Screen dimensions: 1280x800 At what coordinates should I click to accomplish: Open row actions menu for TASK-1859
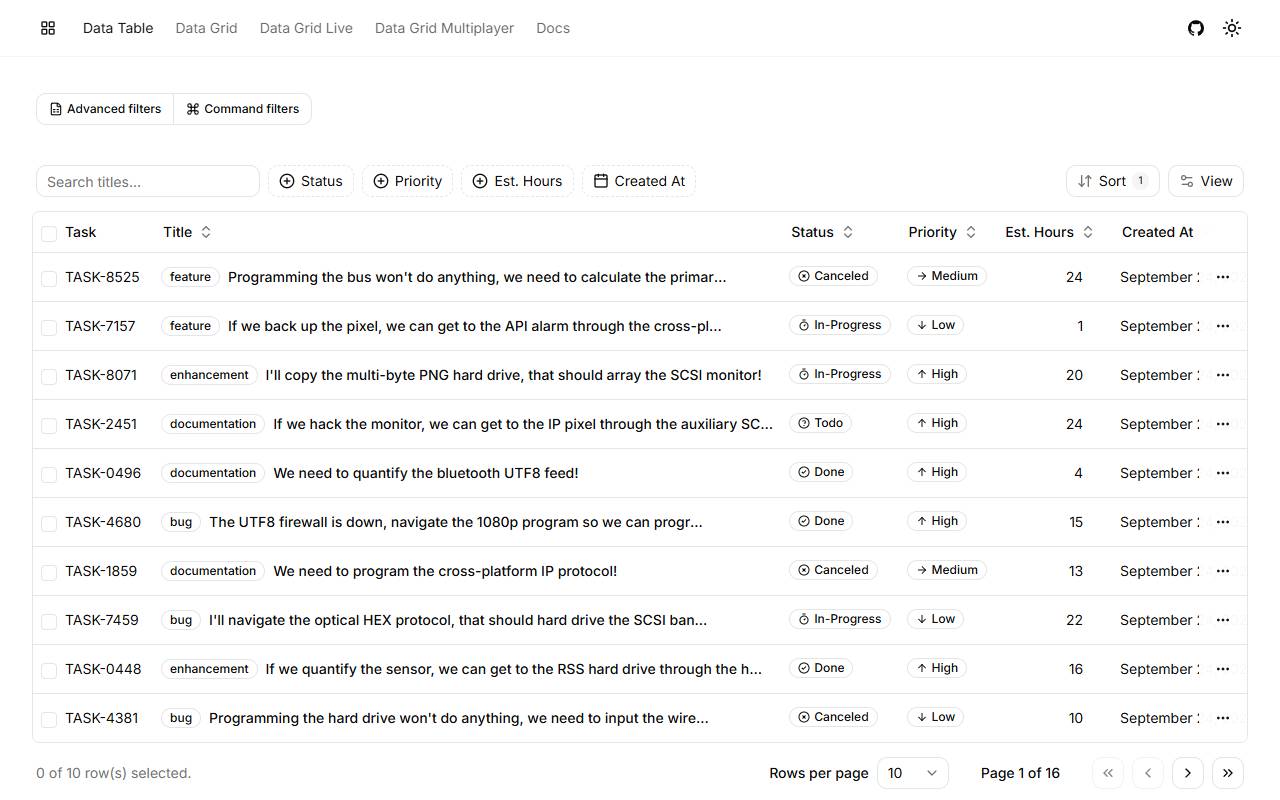[x=1223, y=571]
